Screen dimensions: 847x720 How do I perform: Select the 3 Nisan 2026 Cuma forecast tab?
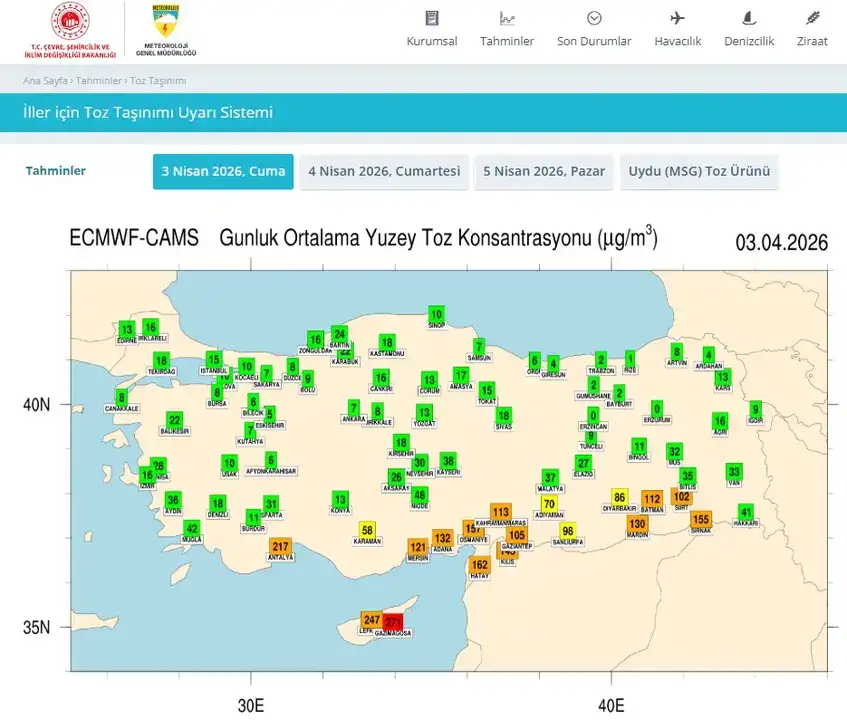point(223,171)
